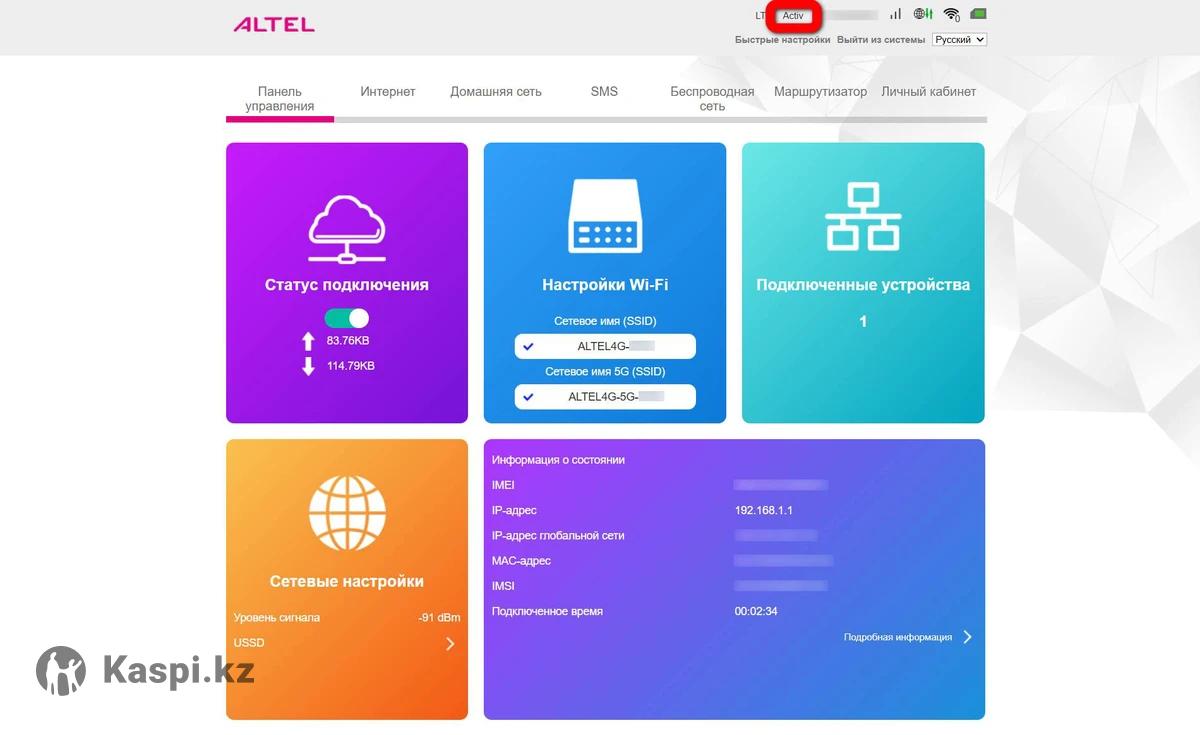Click the signal strength bars icon
The height and width of the screenshot is (735, 1200).
click(895, 14)
